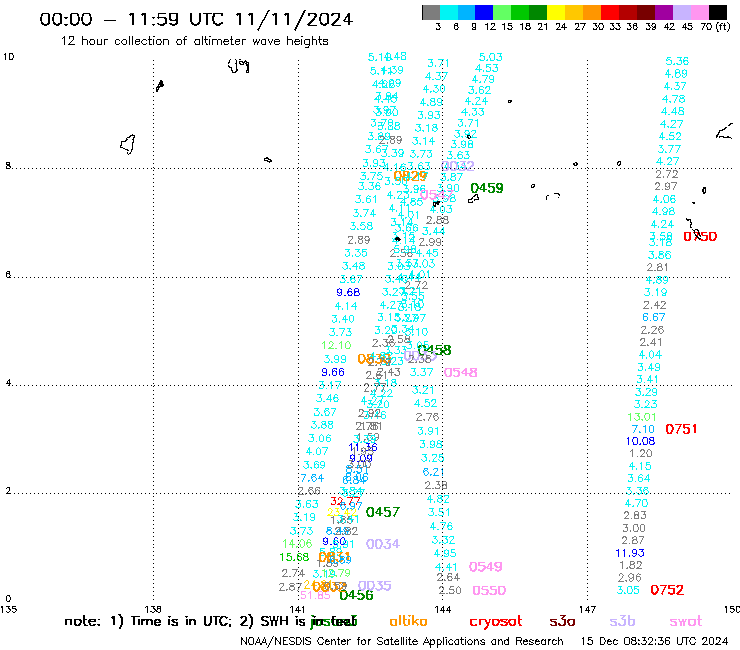Select the bright red swatch above 33
Screen dimensions: 740x650
pos(609,12)
